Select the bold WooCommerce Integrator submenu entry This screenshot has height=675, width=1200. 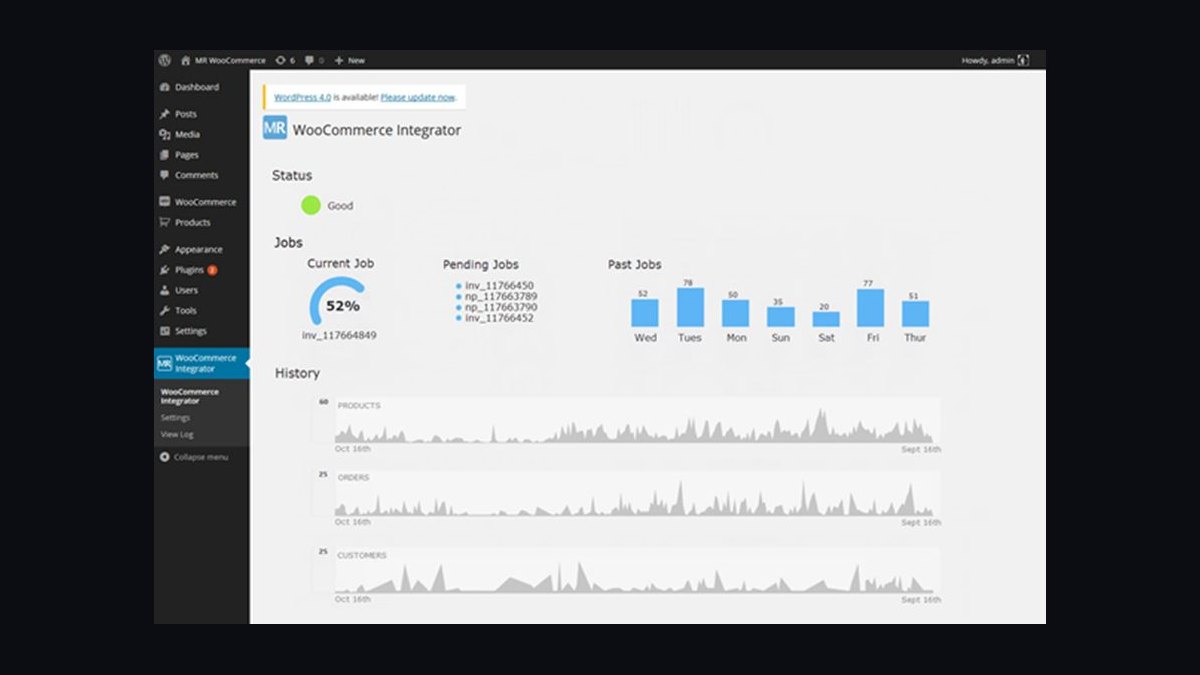point(190,396)
